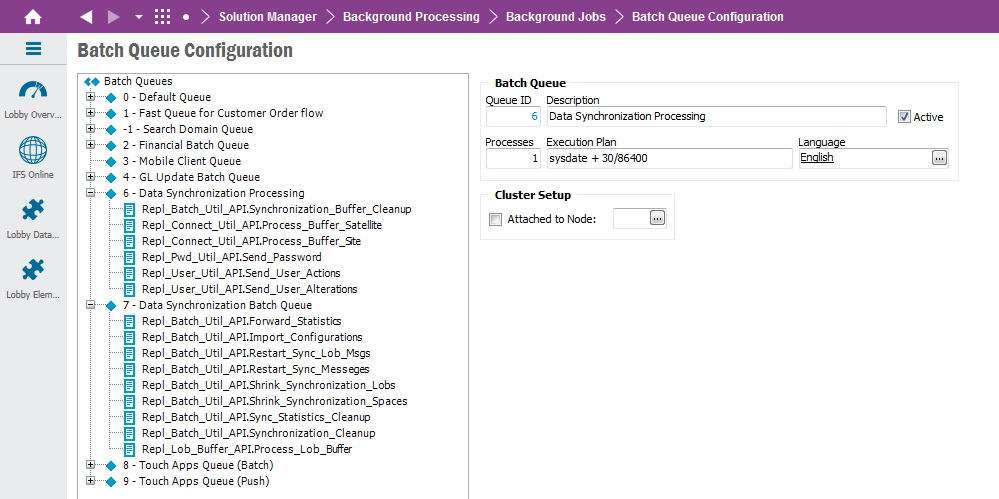The height and width of the screenshot is (499, 999).
Task: Click the Home icon in top bar
Action: (33, 17)
